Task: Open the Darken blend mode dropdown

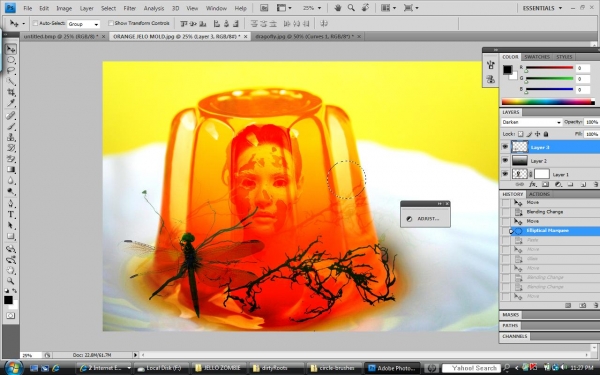Action: (531, 122)
